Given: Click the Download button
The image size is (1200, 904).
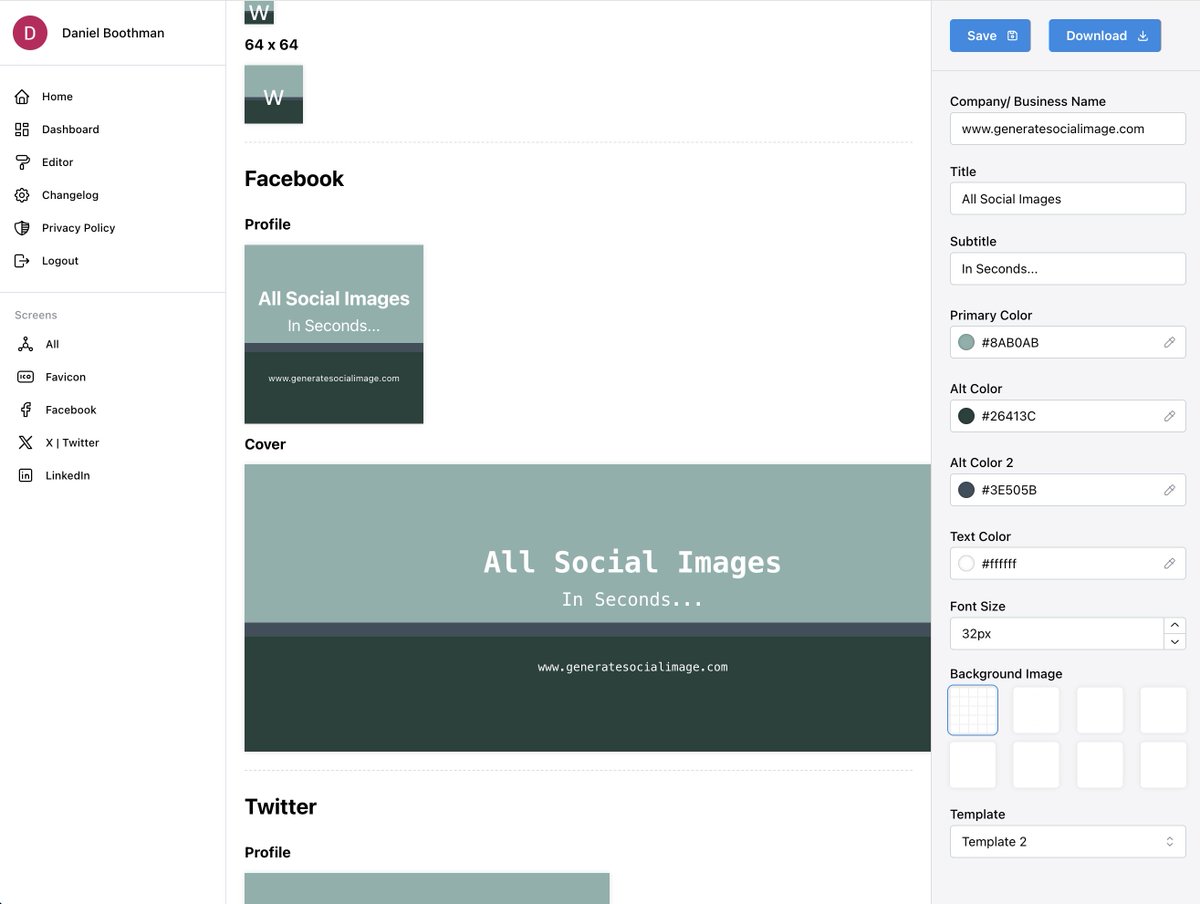Looking at the screenshot, I should pos(1105,36).
